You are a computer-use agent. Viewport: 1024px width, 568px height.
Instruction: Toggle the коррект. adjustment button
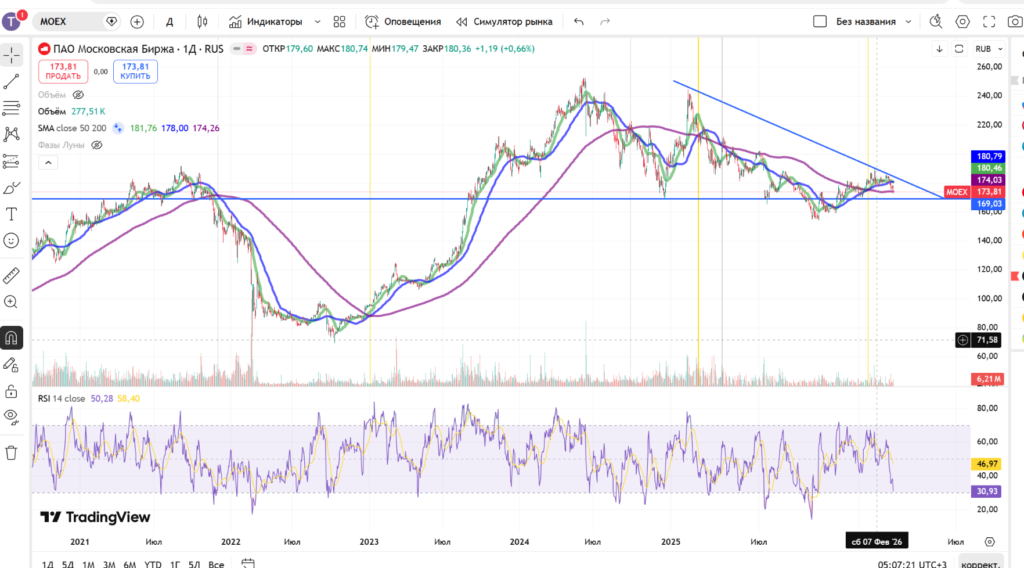[981, 563]
